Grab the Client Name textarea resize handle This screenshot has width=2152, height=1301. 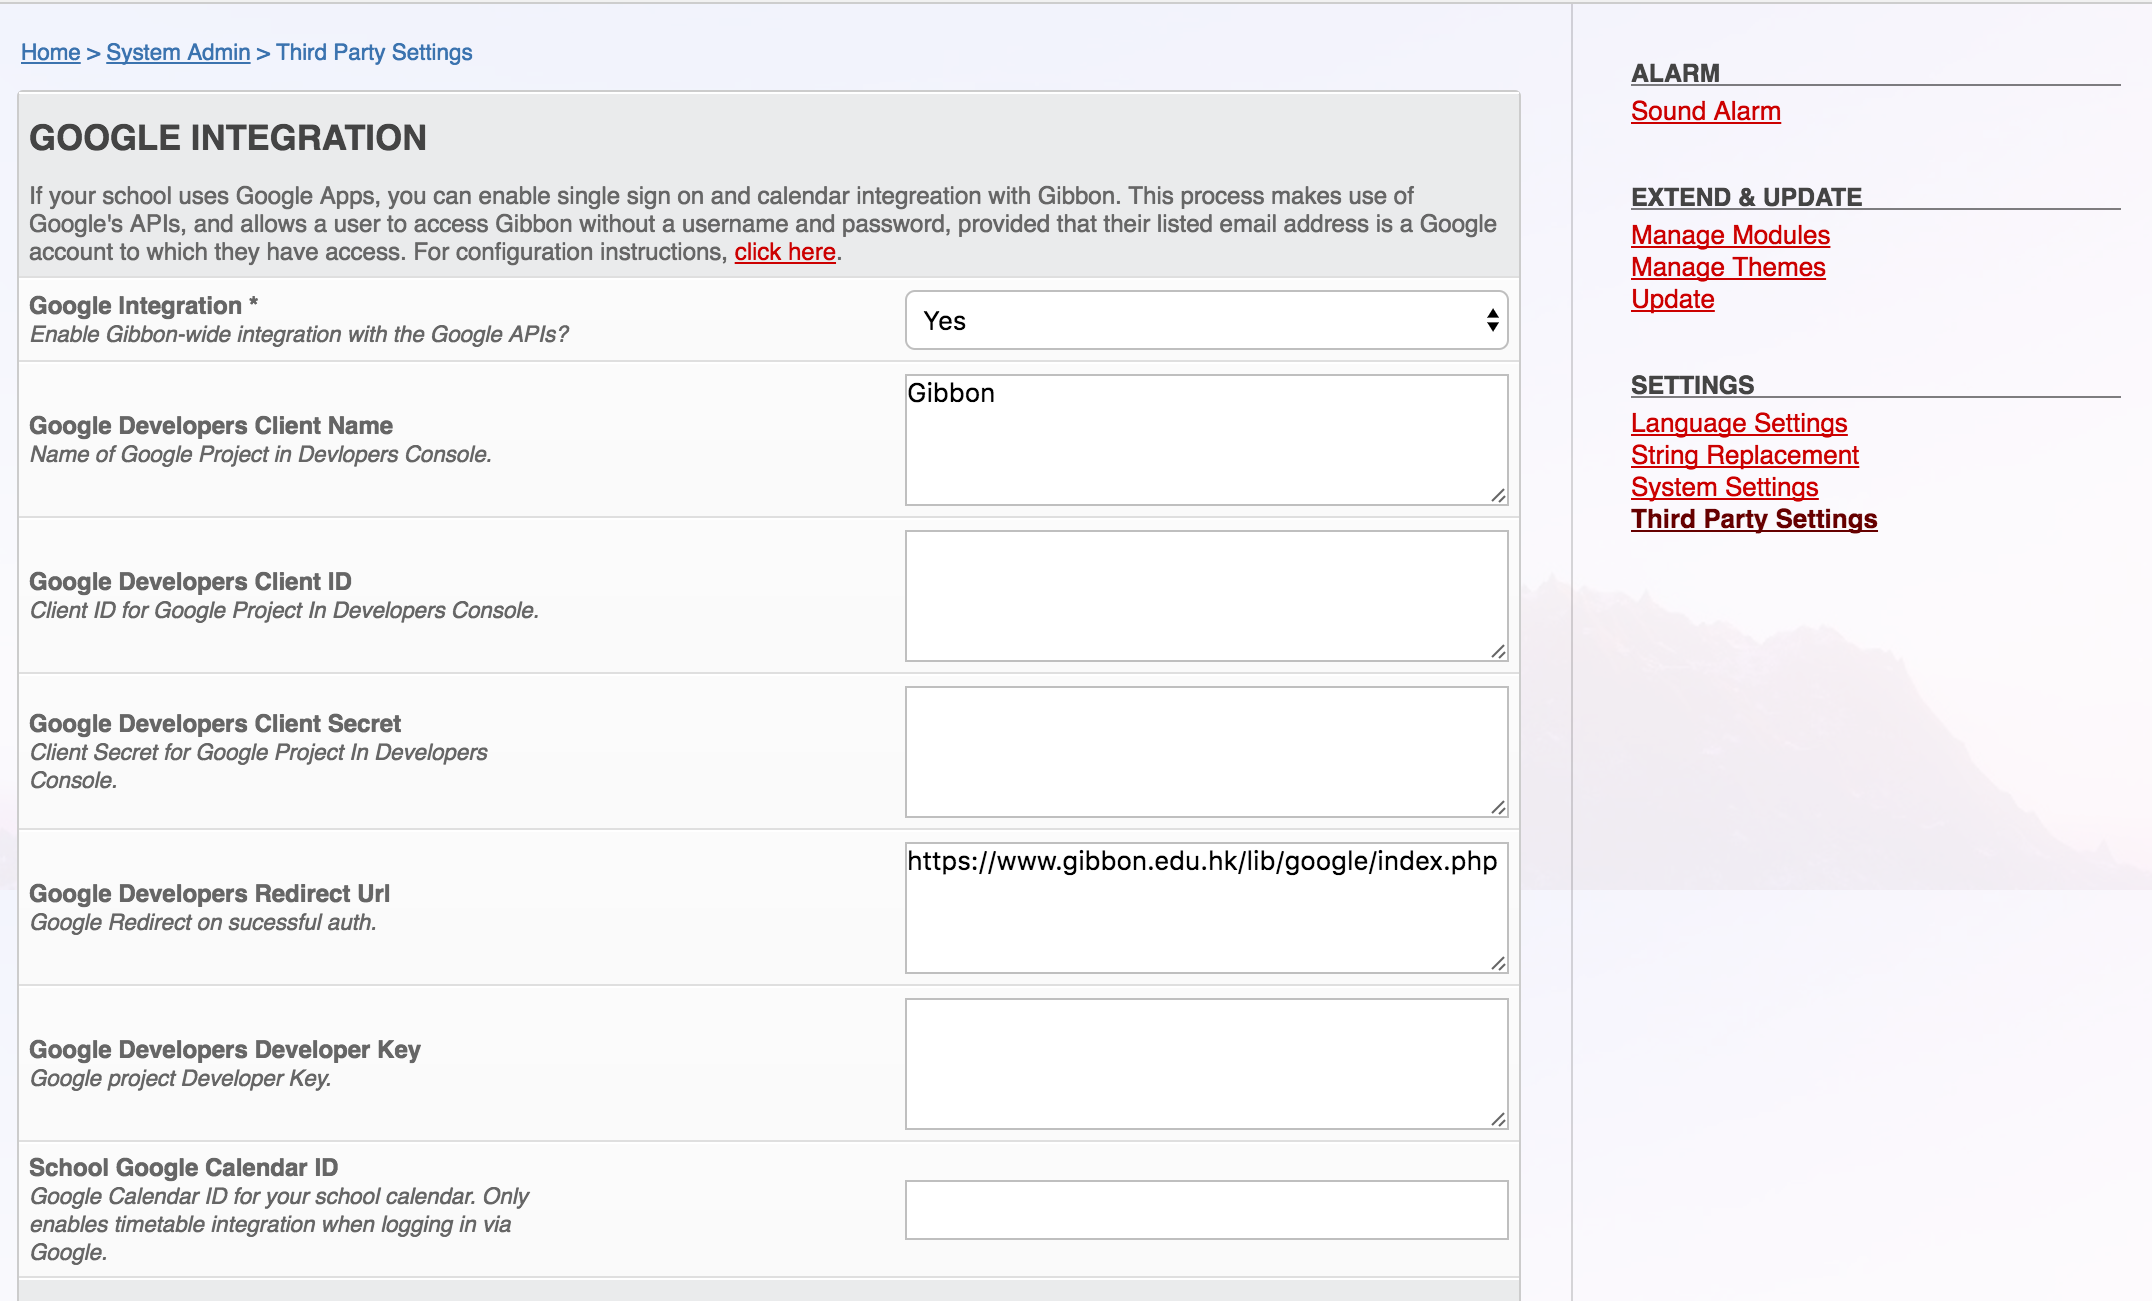tap(1498, 496)
